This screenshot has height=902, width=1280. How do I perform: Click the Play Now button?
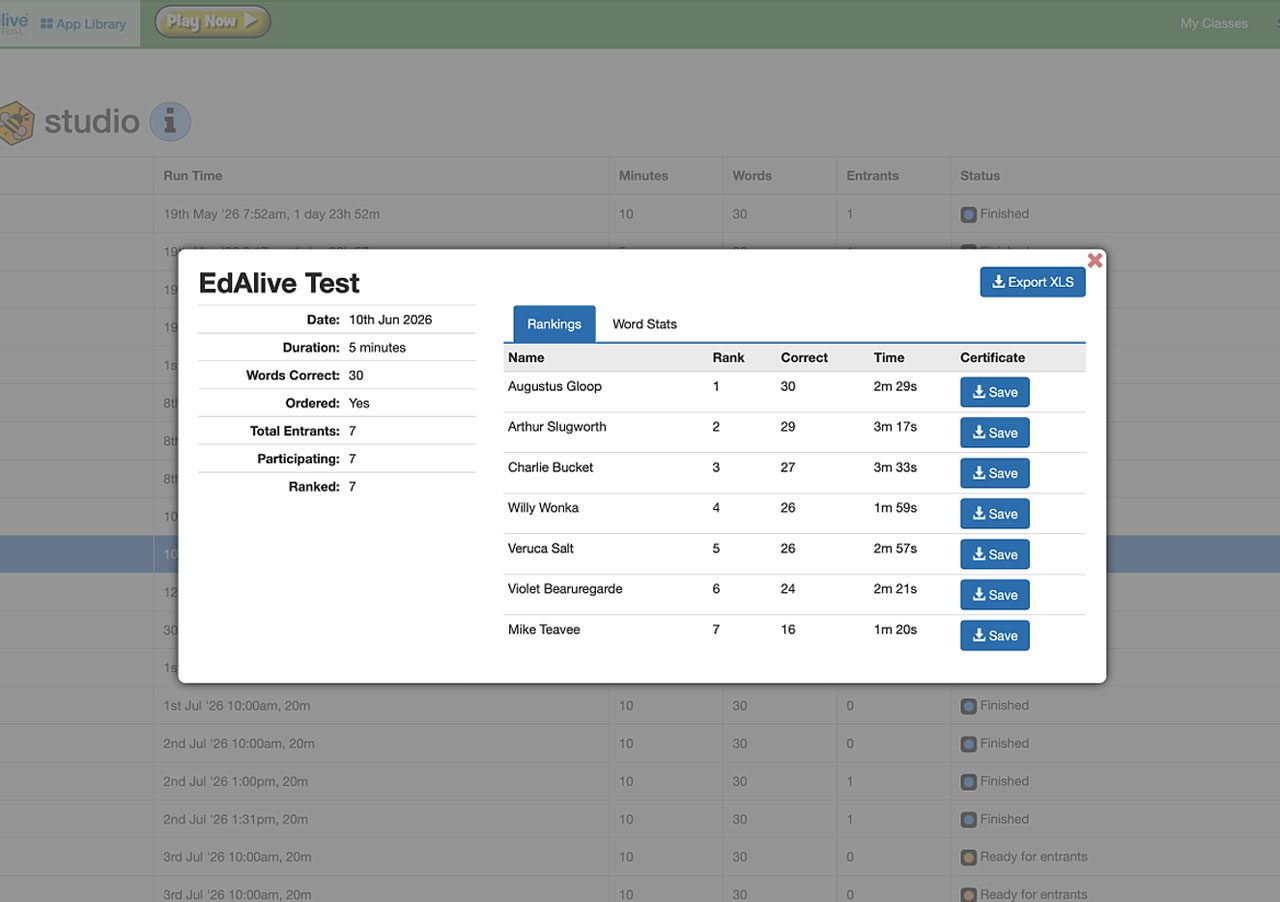[x=212, y=21]
